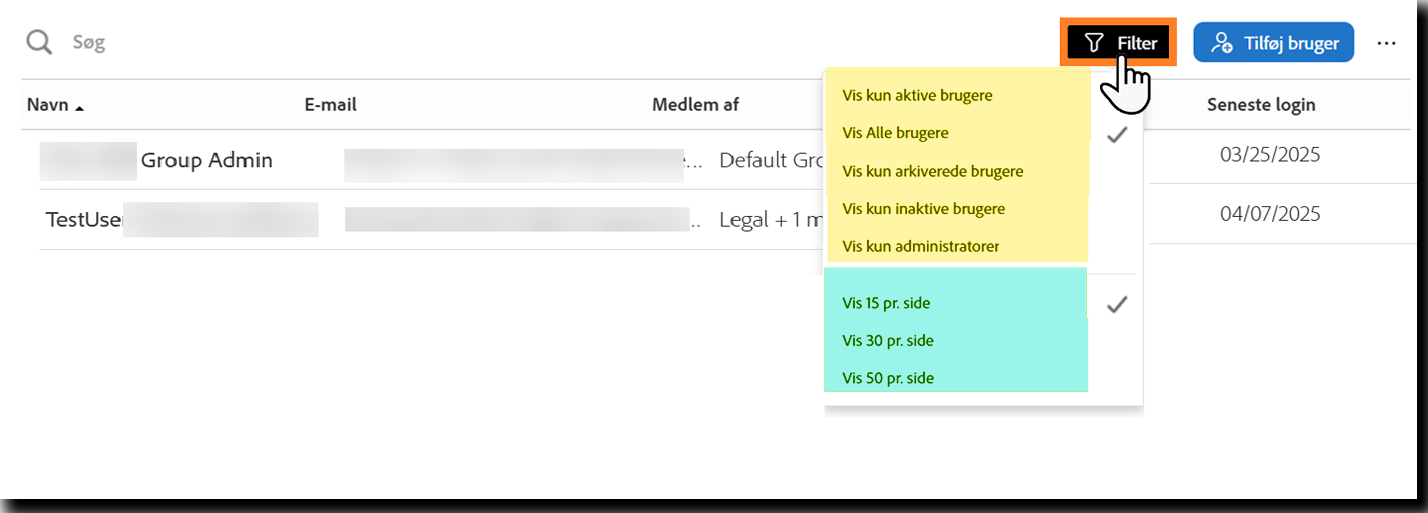Sort by the Navn column arrow

pos(79,107)
